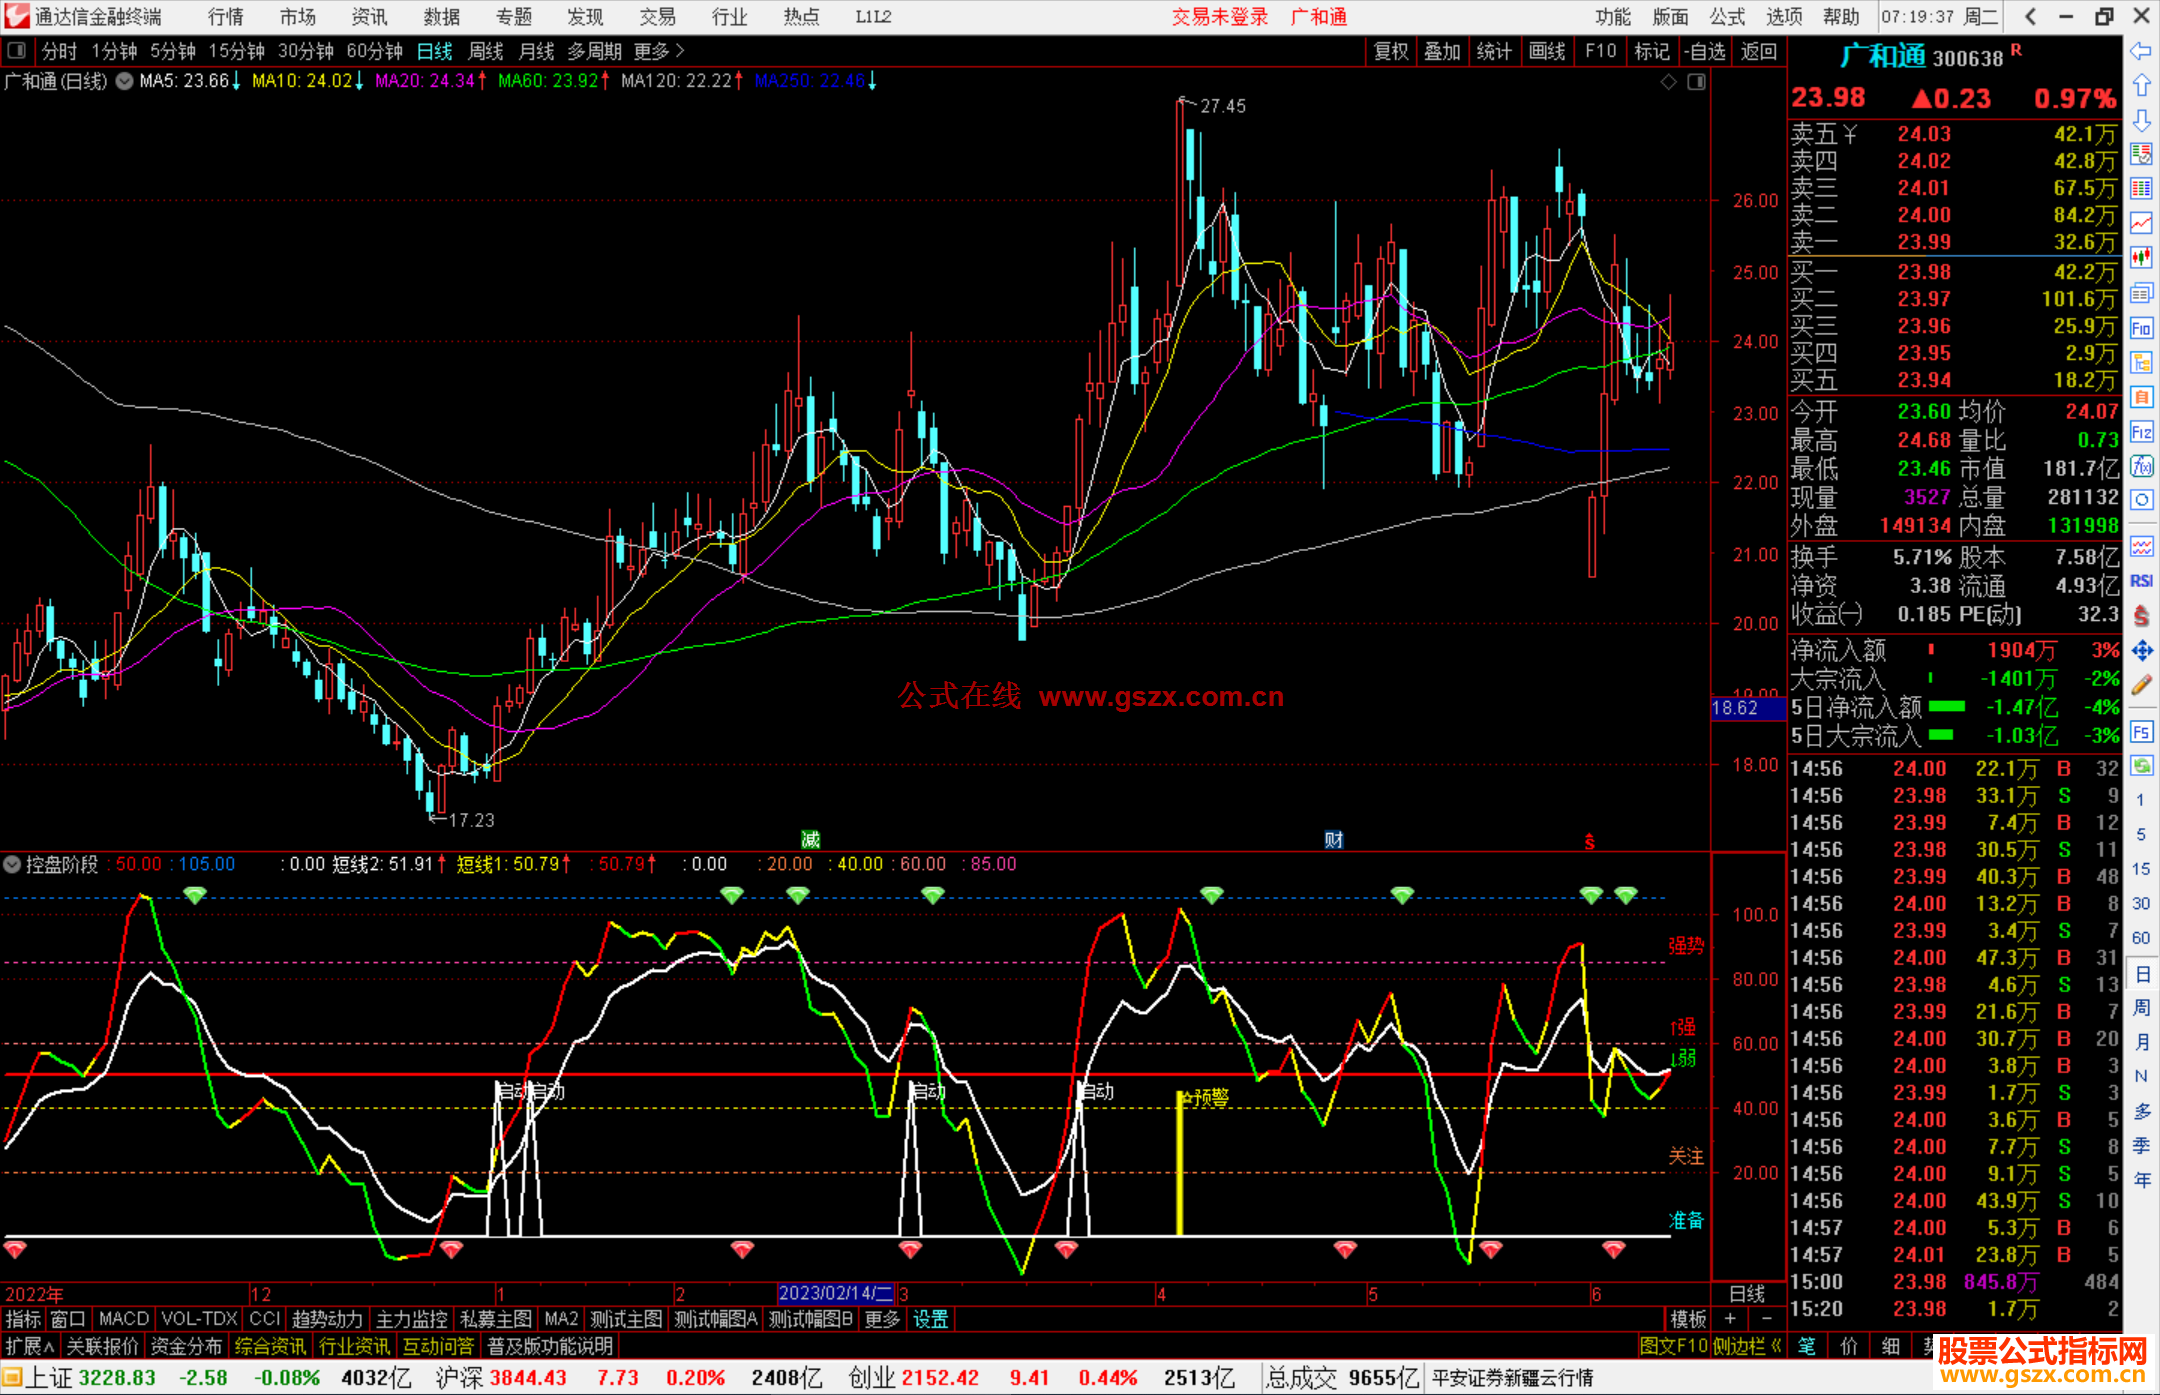Toggle the panel icon left of 分时

click(x=16, y=50)
